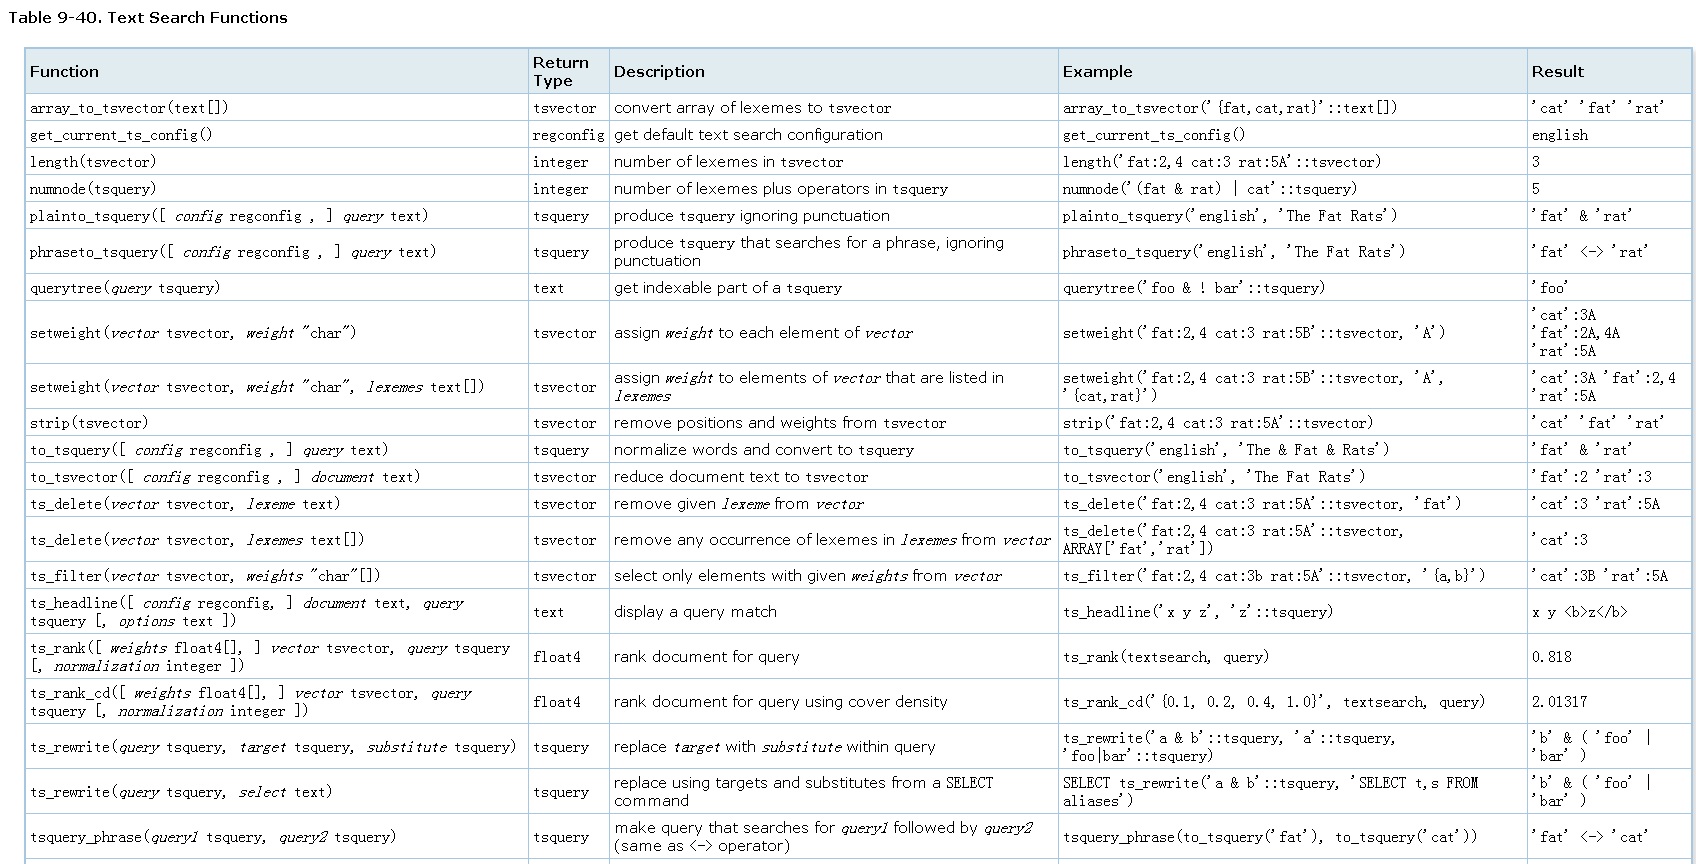Click the "Return Type" column header

click(560, 72)
